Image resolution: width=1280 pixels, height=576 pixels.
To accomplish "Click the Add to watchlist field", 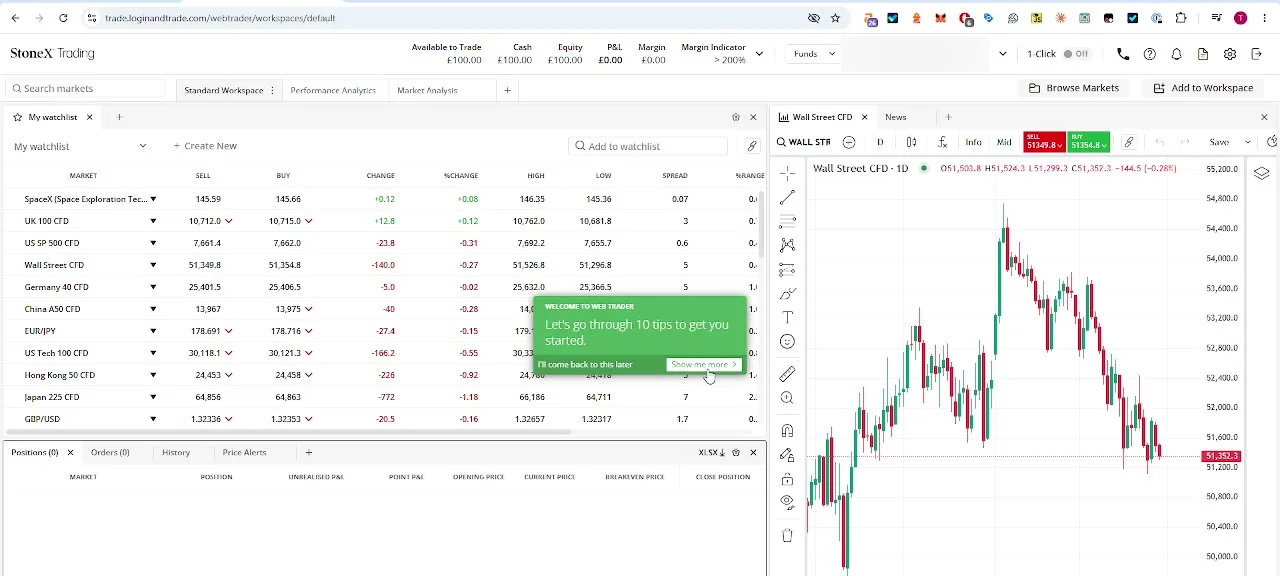I will coord(648,146).
